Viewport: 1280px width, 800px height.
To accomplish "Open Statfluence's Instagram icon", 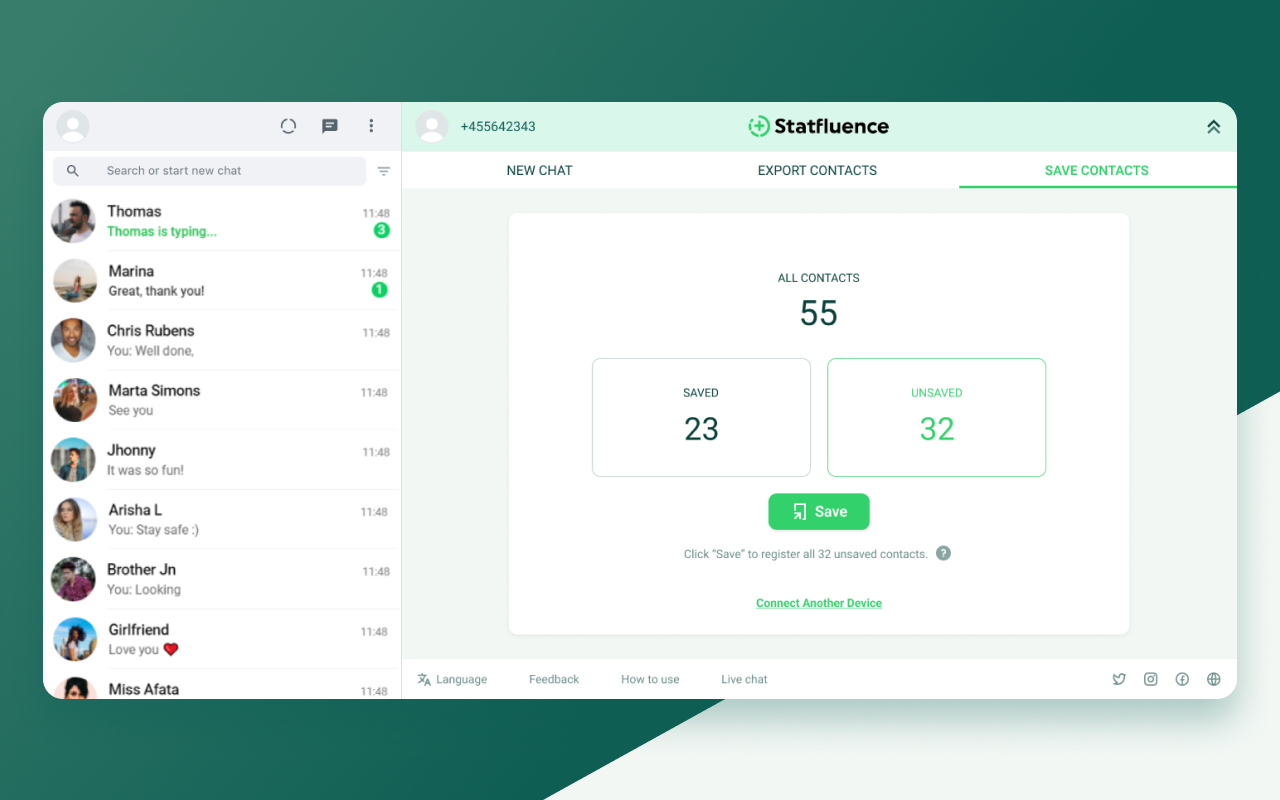I will pyautogui.click(x=1150, y=679).
